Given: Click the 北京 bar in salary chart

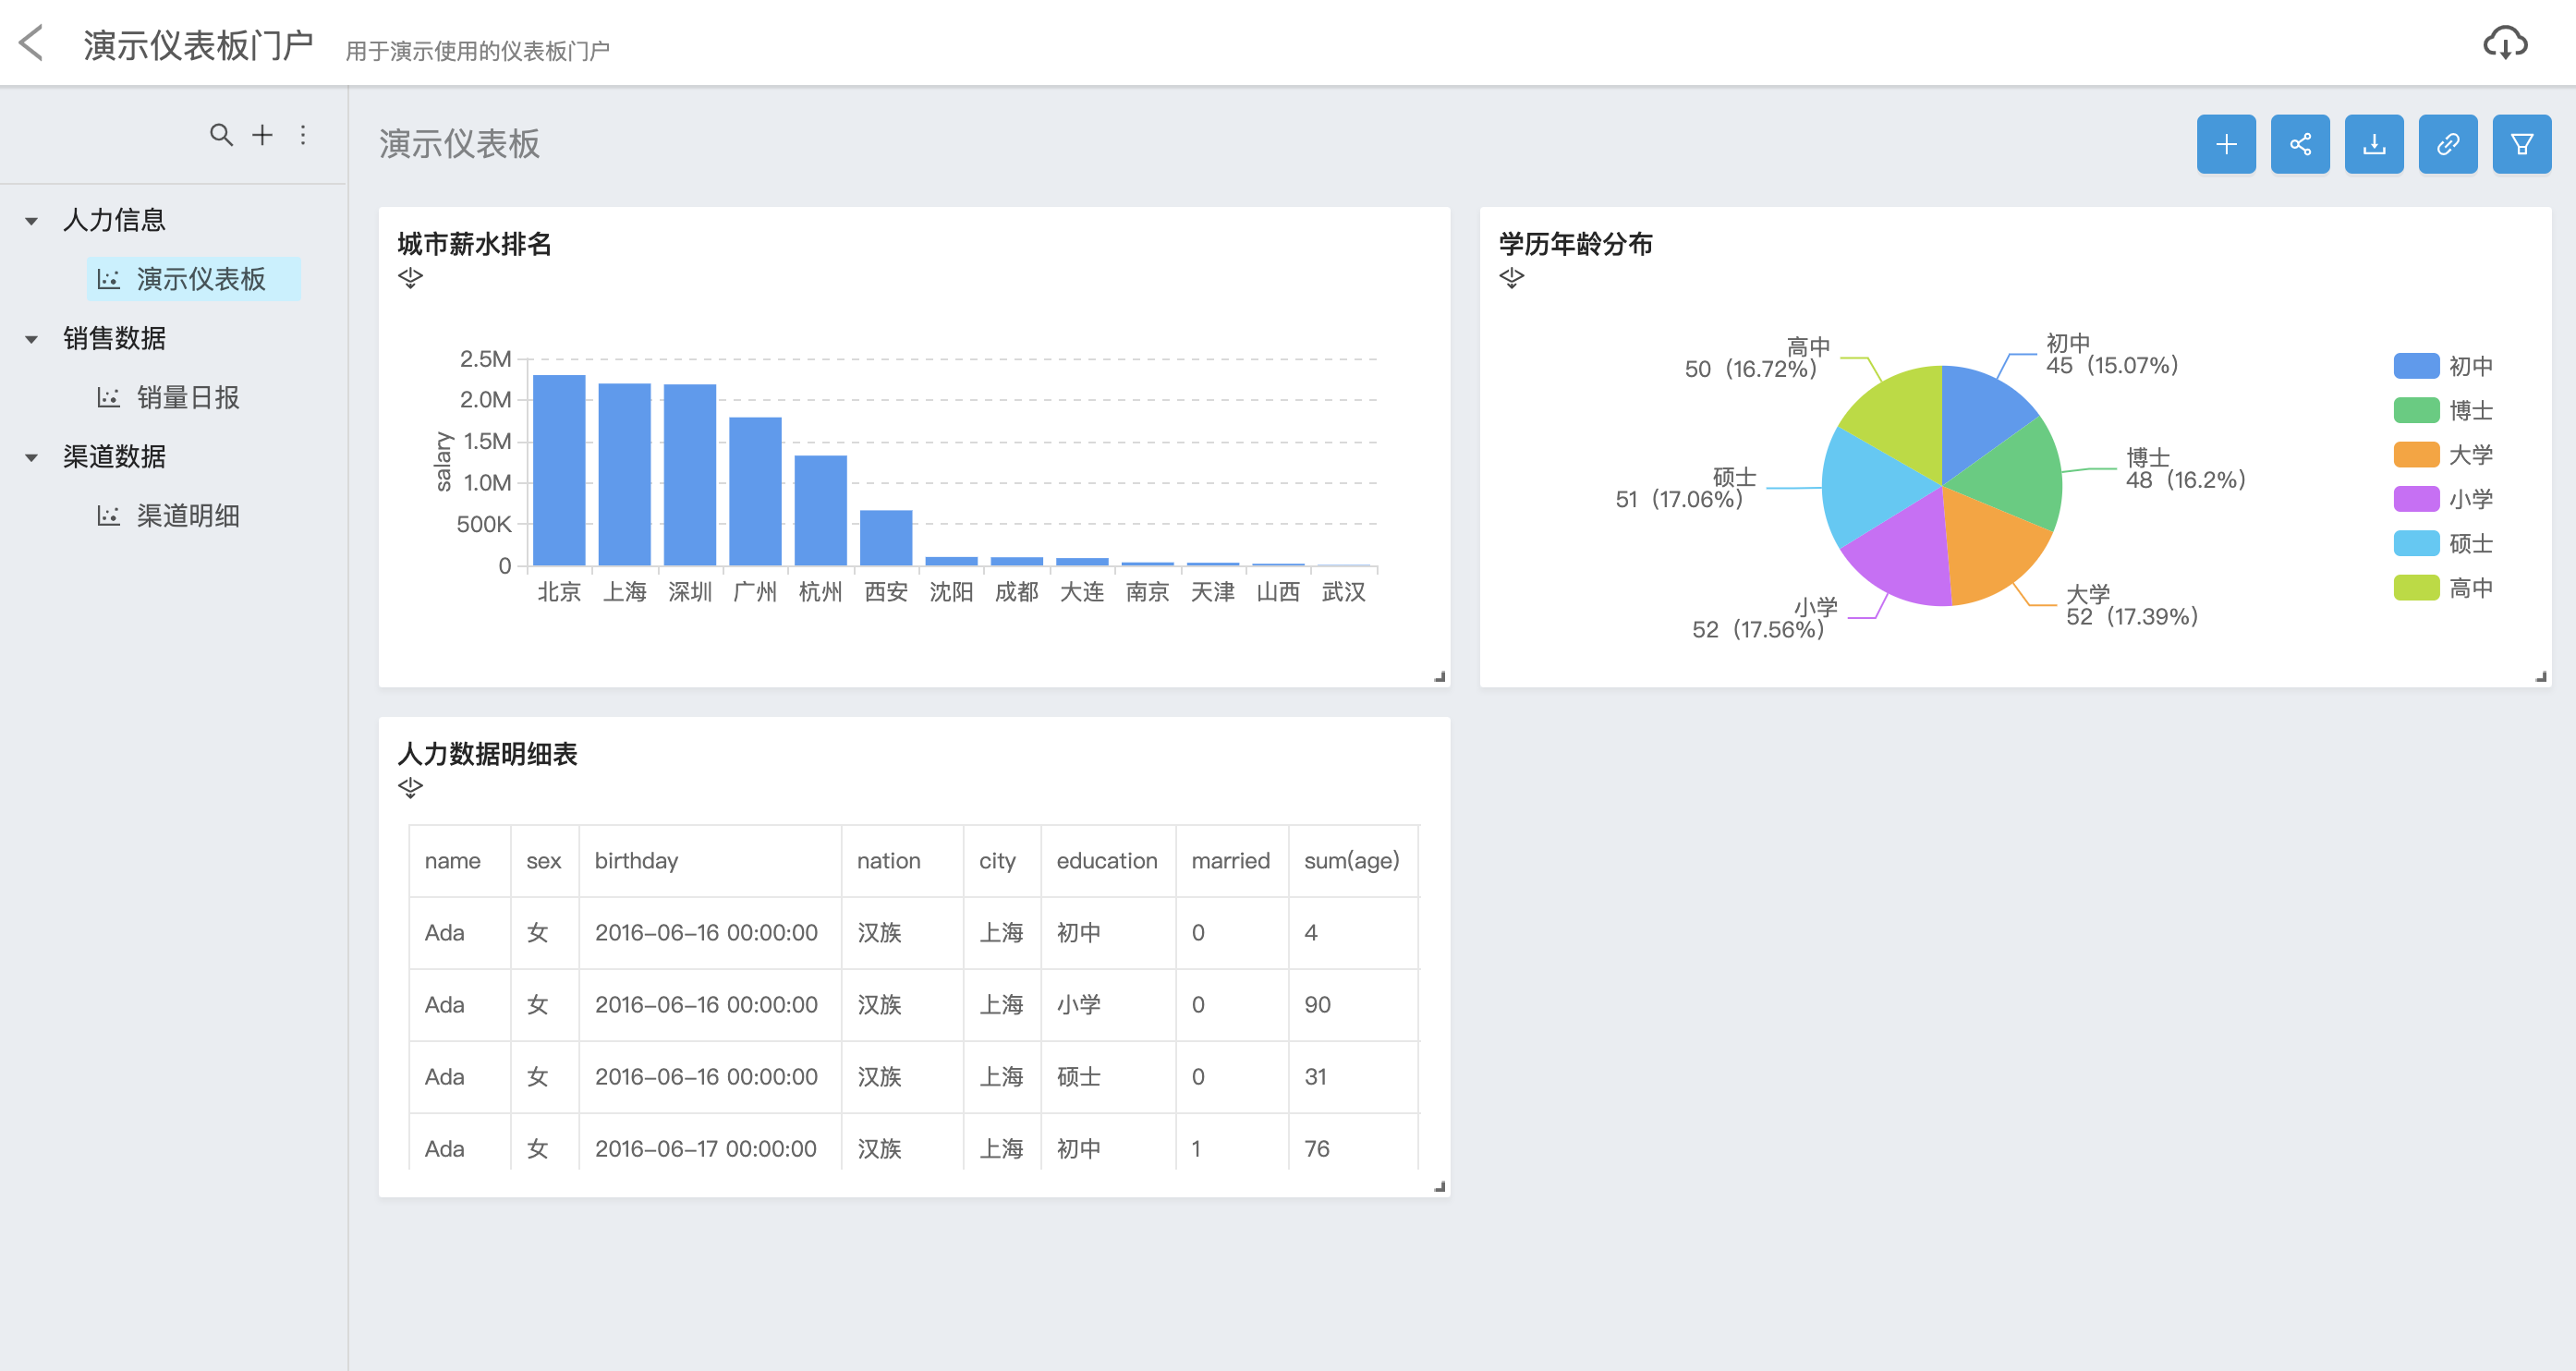Looking at the screenshot, I should tap(558, 470).
